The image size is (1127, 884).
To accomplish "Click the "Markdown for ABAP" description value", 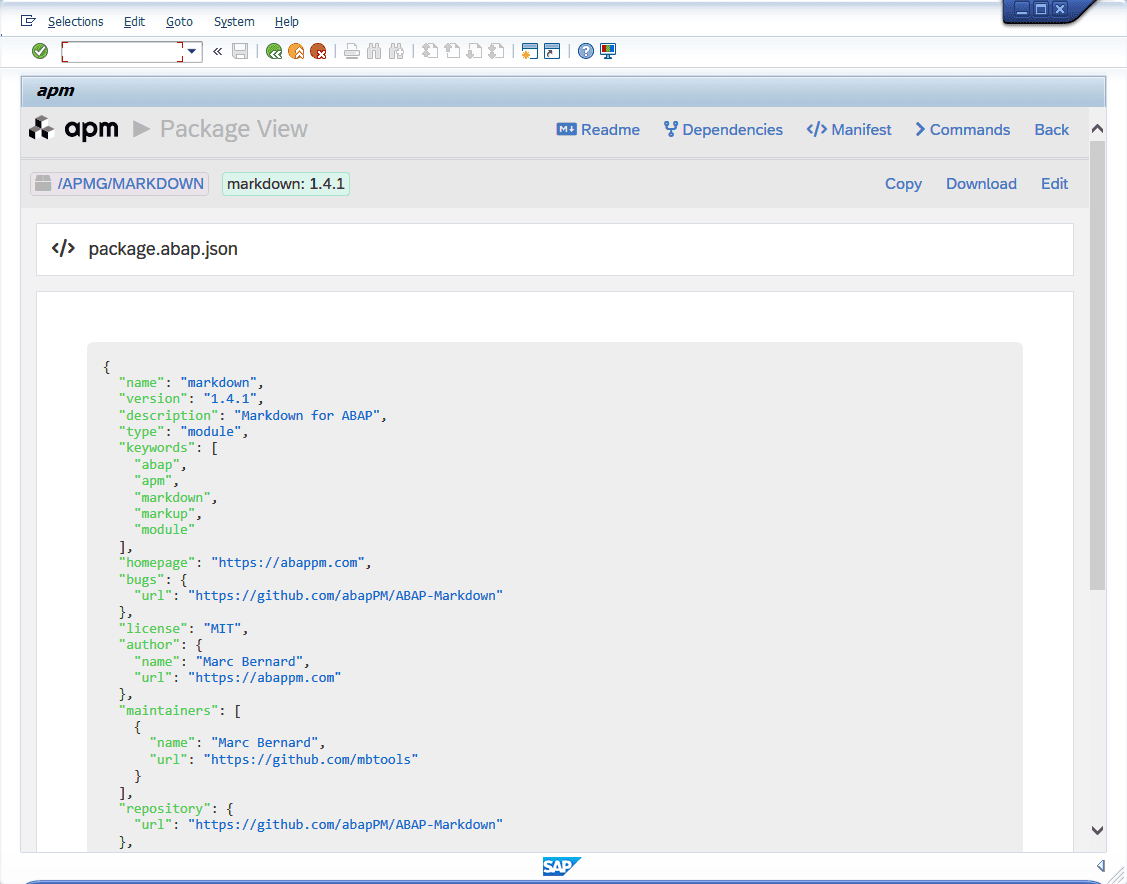I will click(307, 415).
